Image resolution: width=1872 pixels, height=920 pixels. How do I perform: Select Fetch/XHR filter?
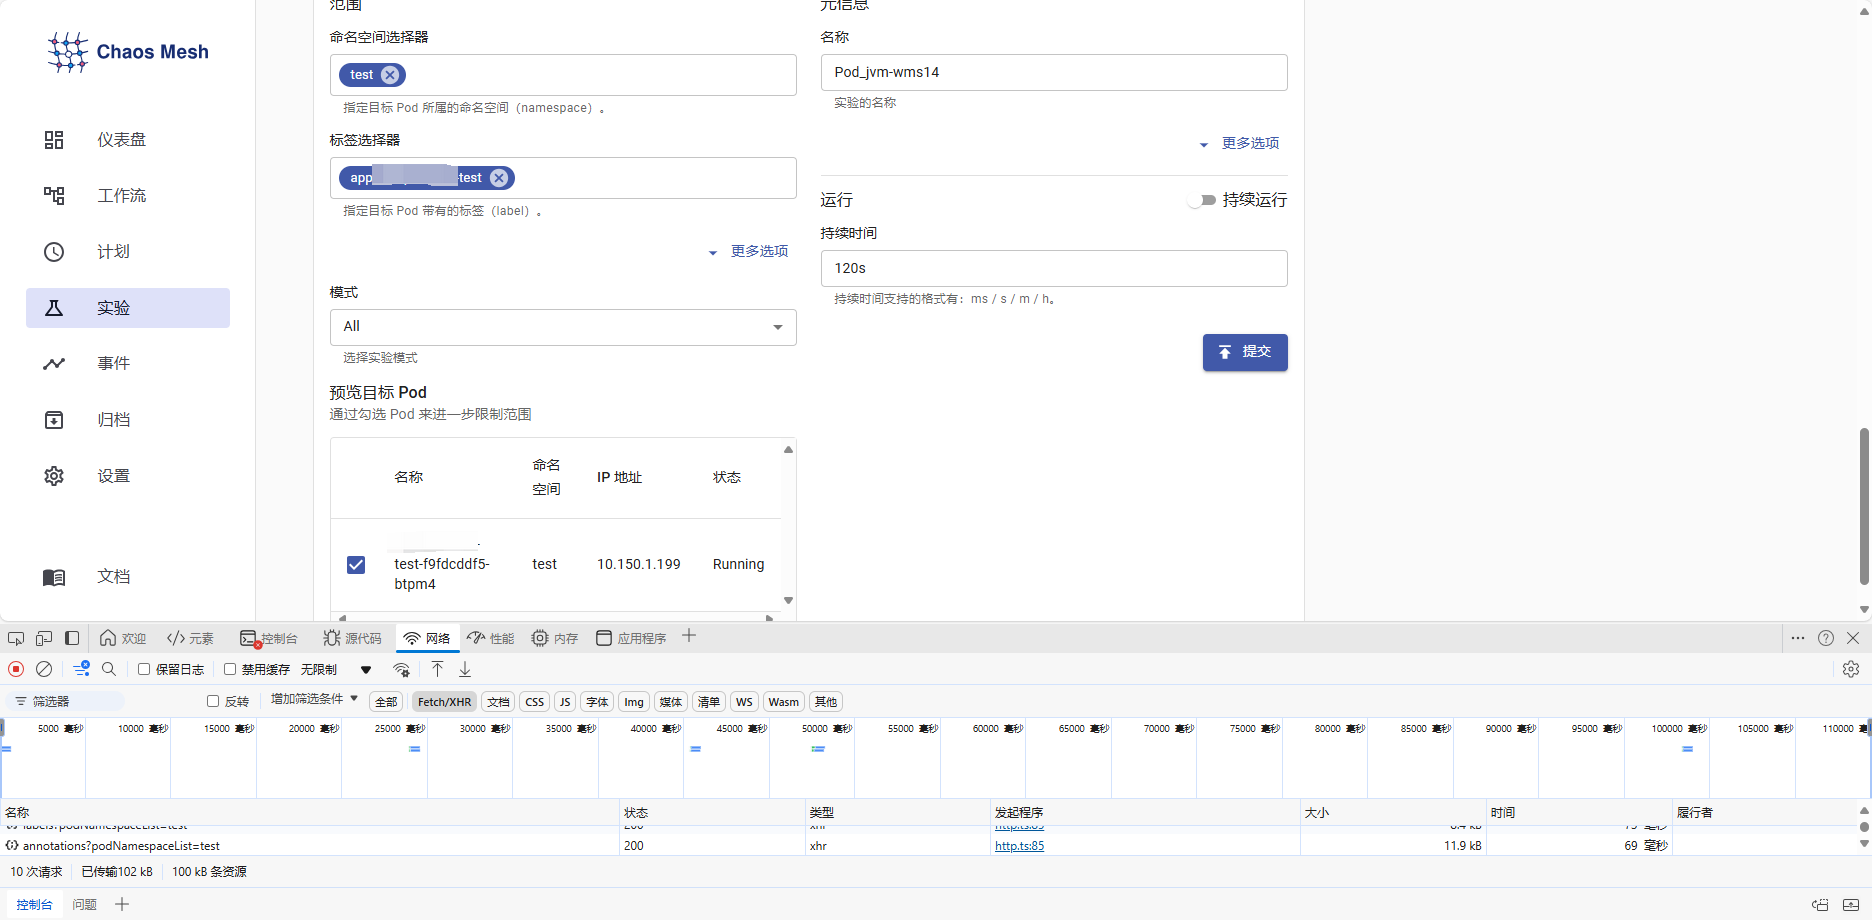pyautogui.click(x=444, y=702)
